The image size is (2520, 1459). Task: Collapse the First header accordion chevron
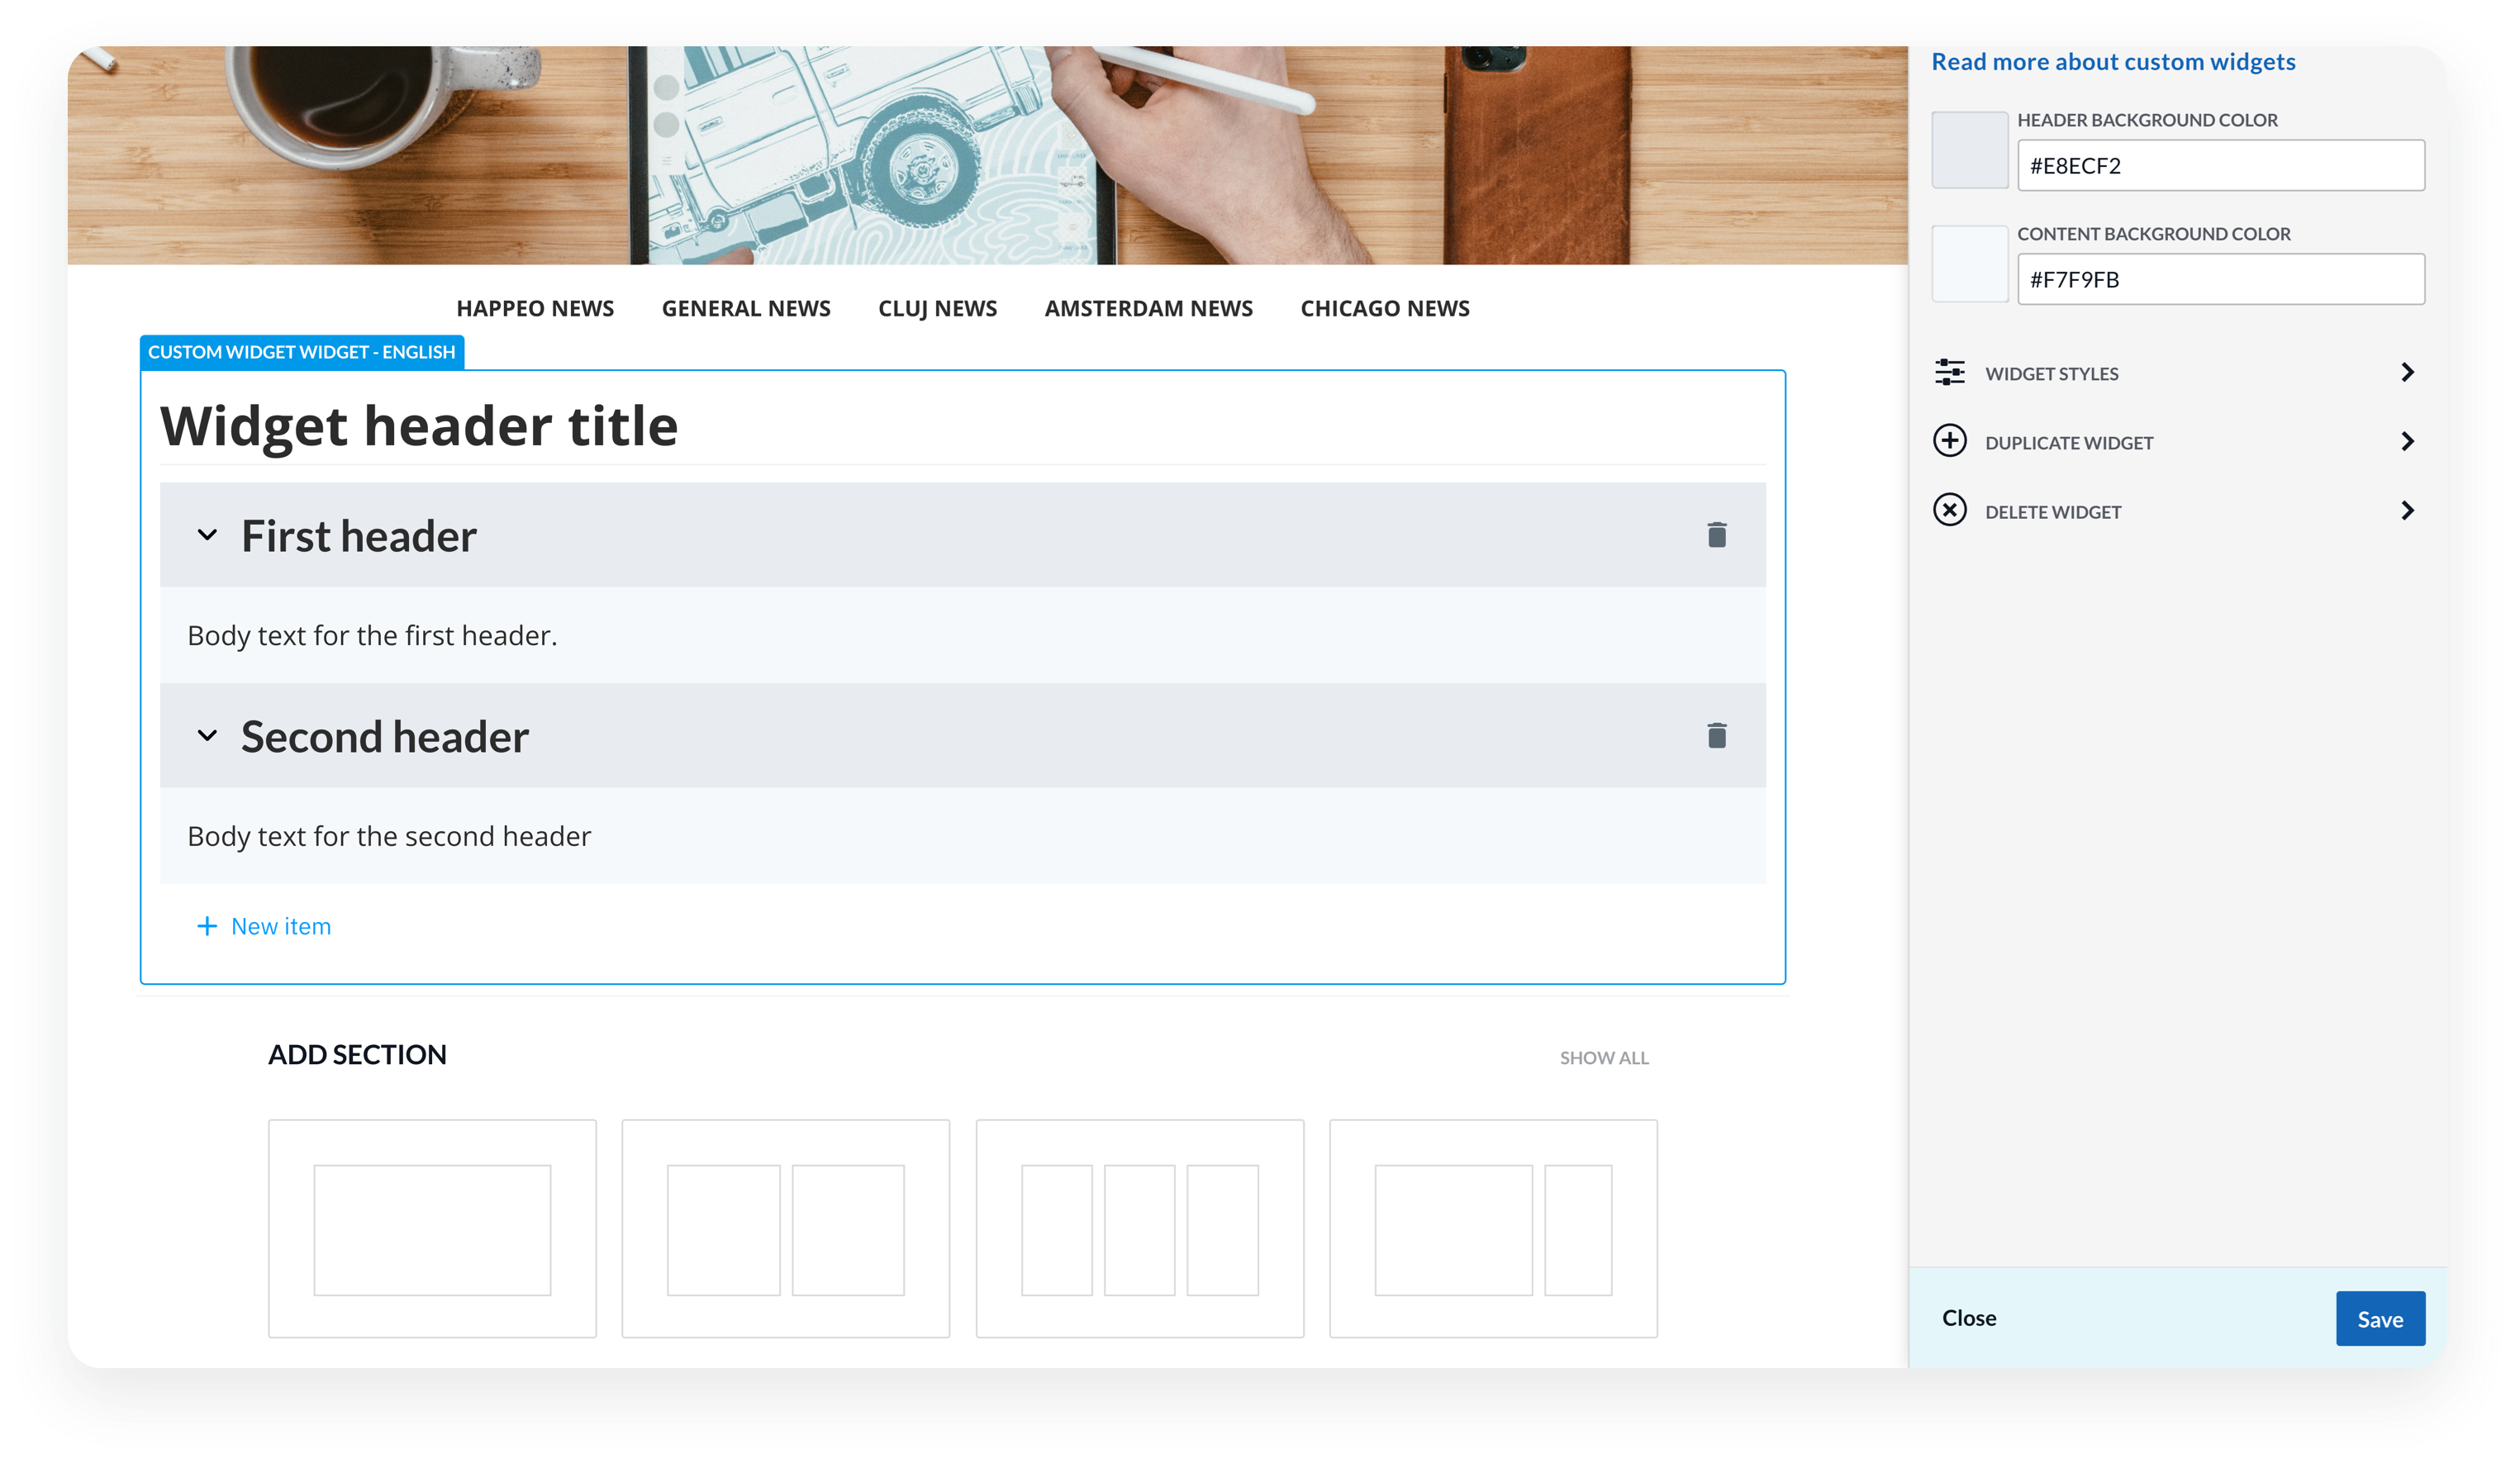coord(207,535)
